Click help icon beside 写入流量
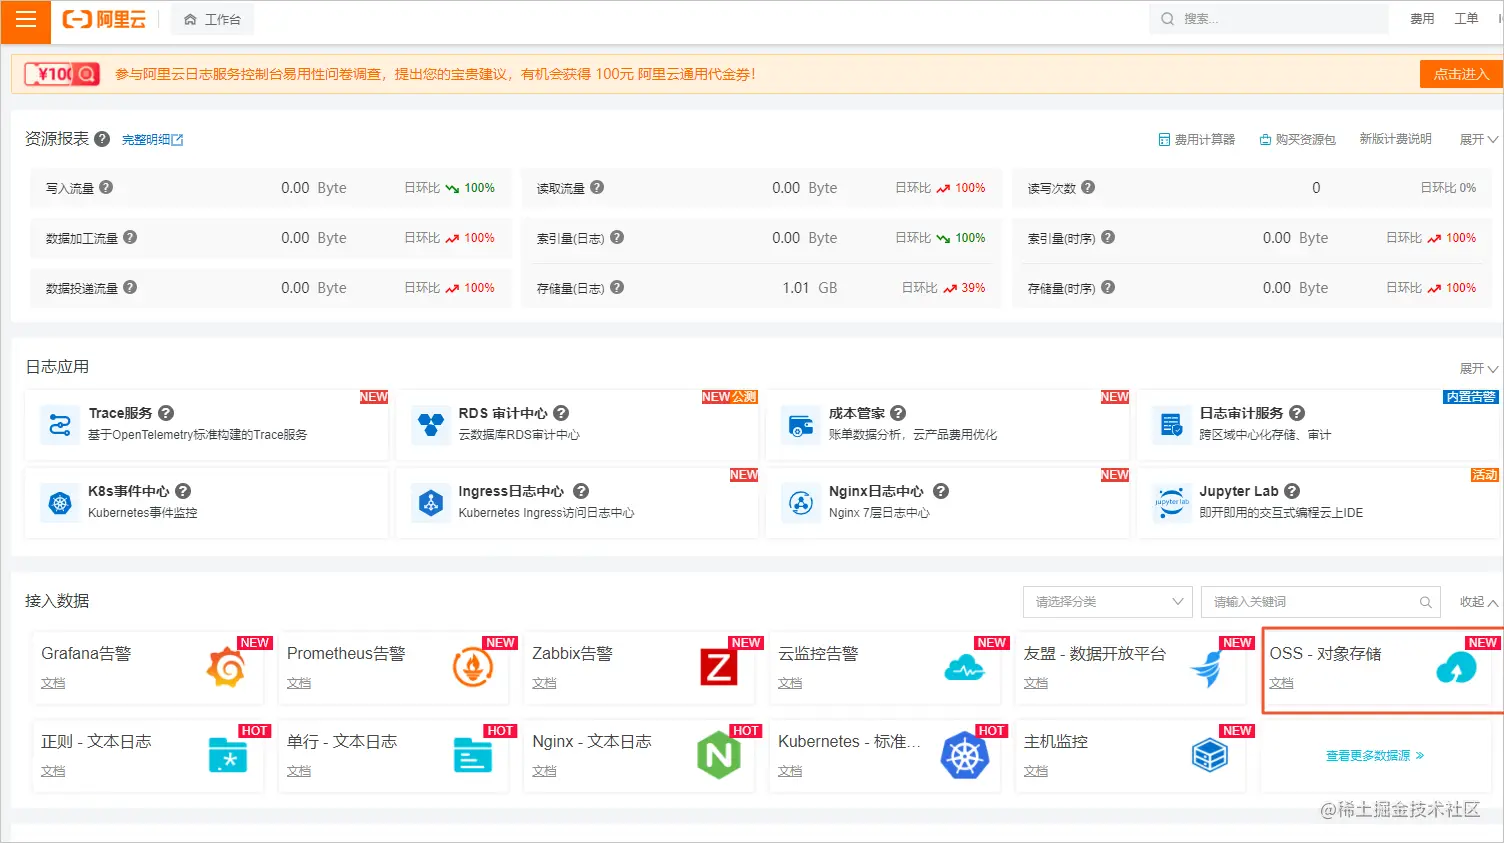The width and height of the screenshot is (1504, 843). [x=106, y=187]
